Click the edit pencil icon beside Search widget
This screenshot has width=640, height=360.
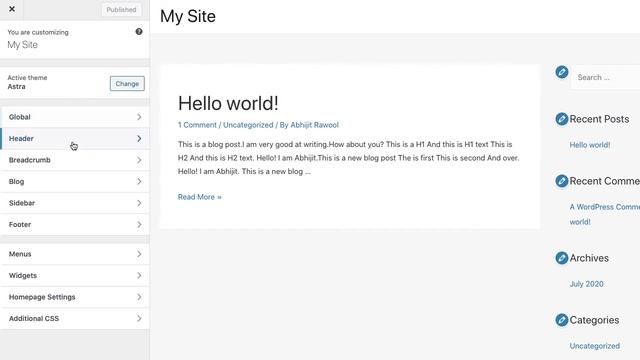click(562, 72)
